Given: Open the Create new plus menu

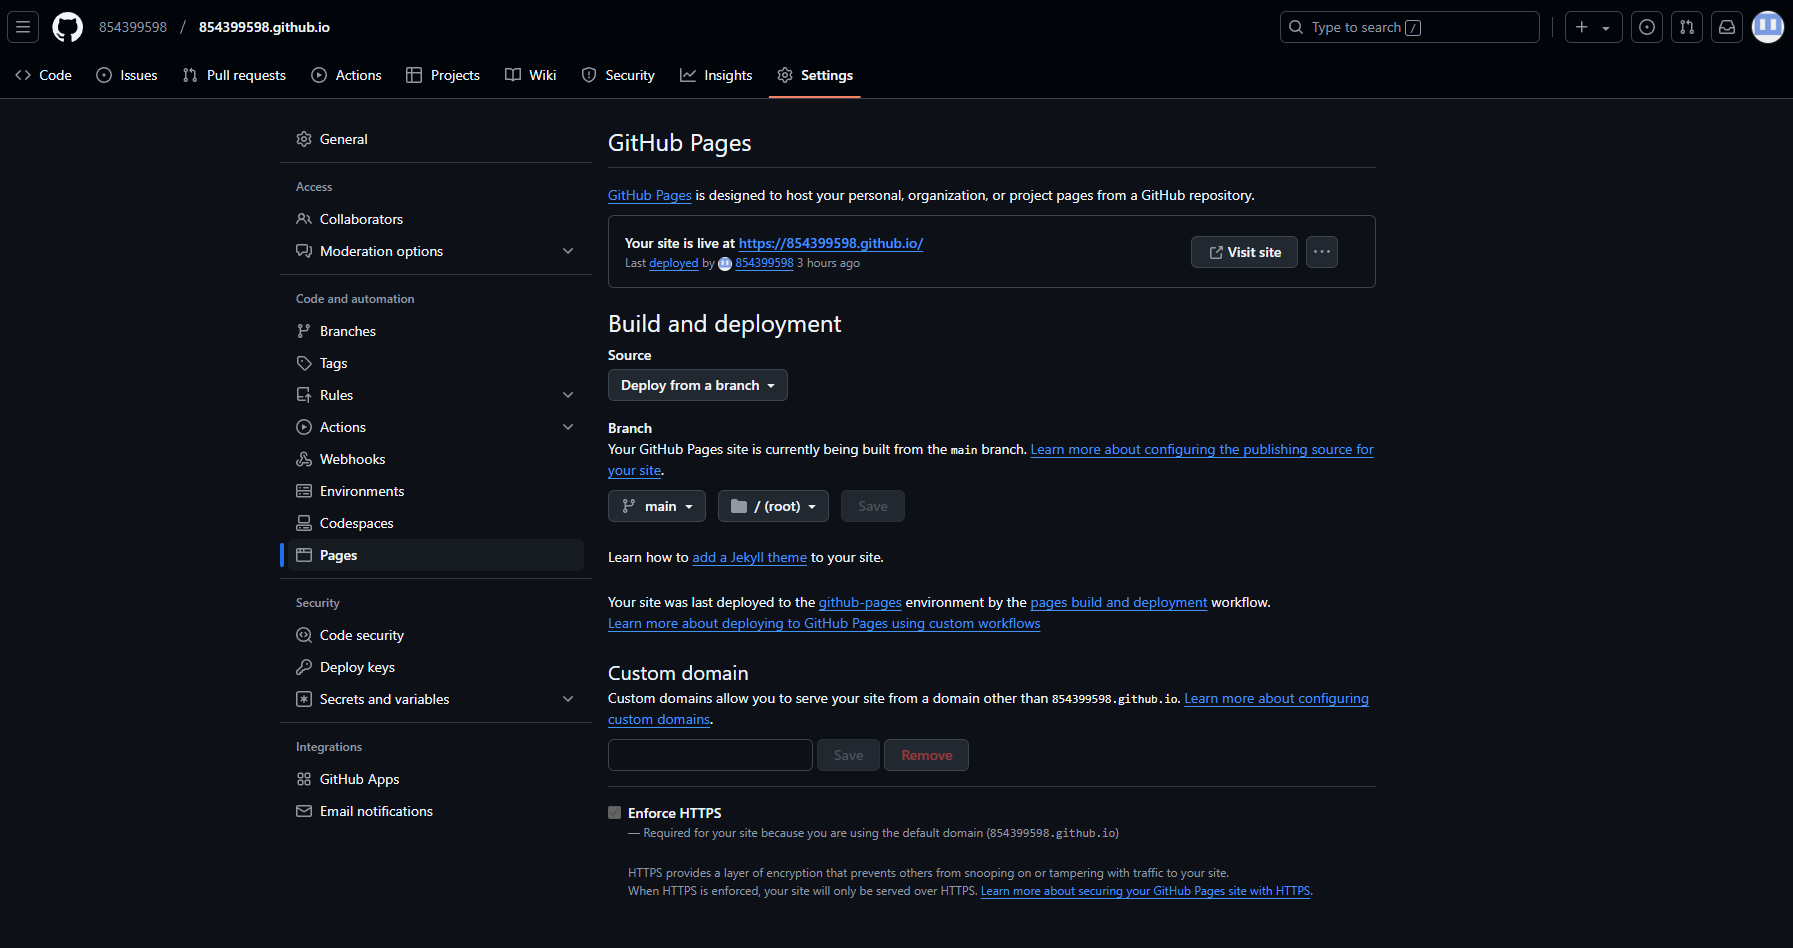Looking at the screenshot, I should click(1593, 27).
